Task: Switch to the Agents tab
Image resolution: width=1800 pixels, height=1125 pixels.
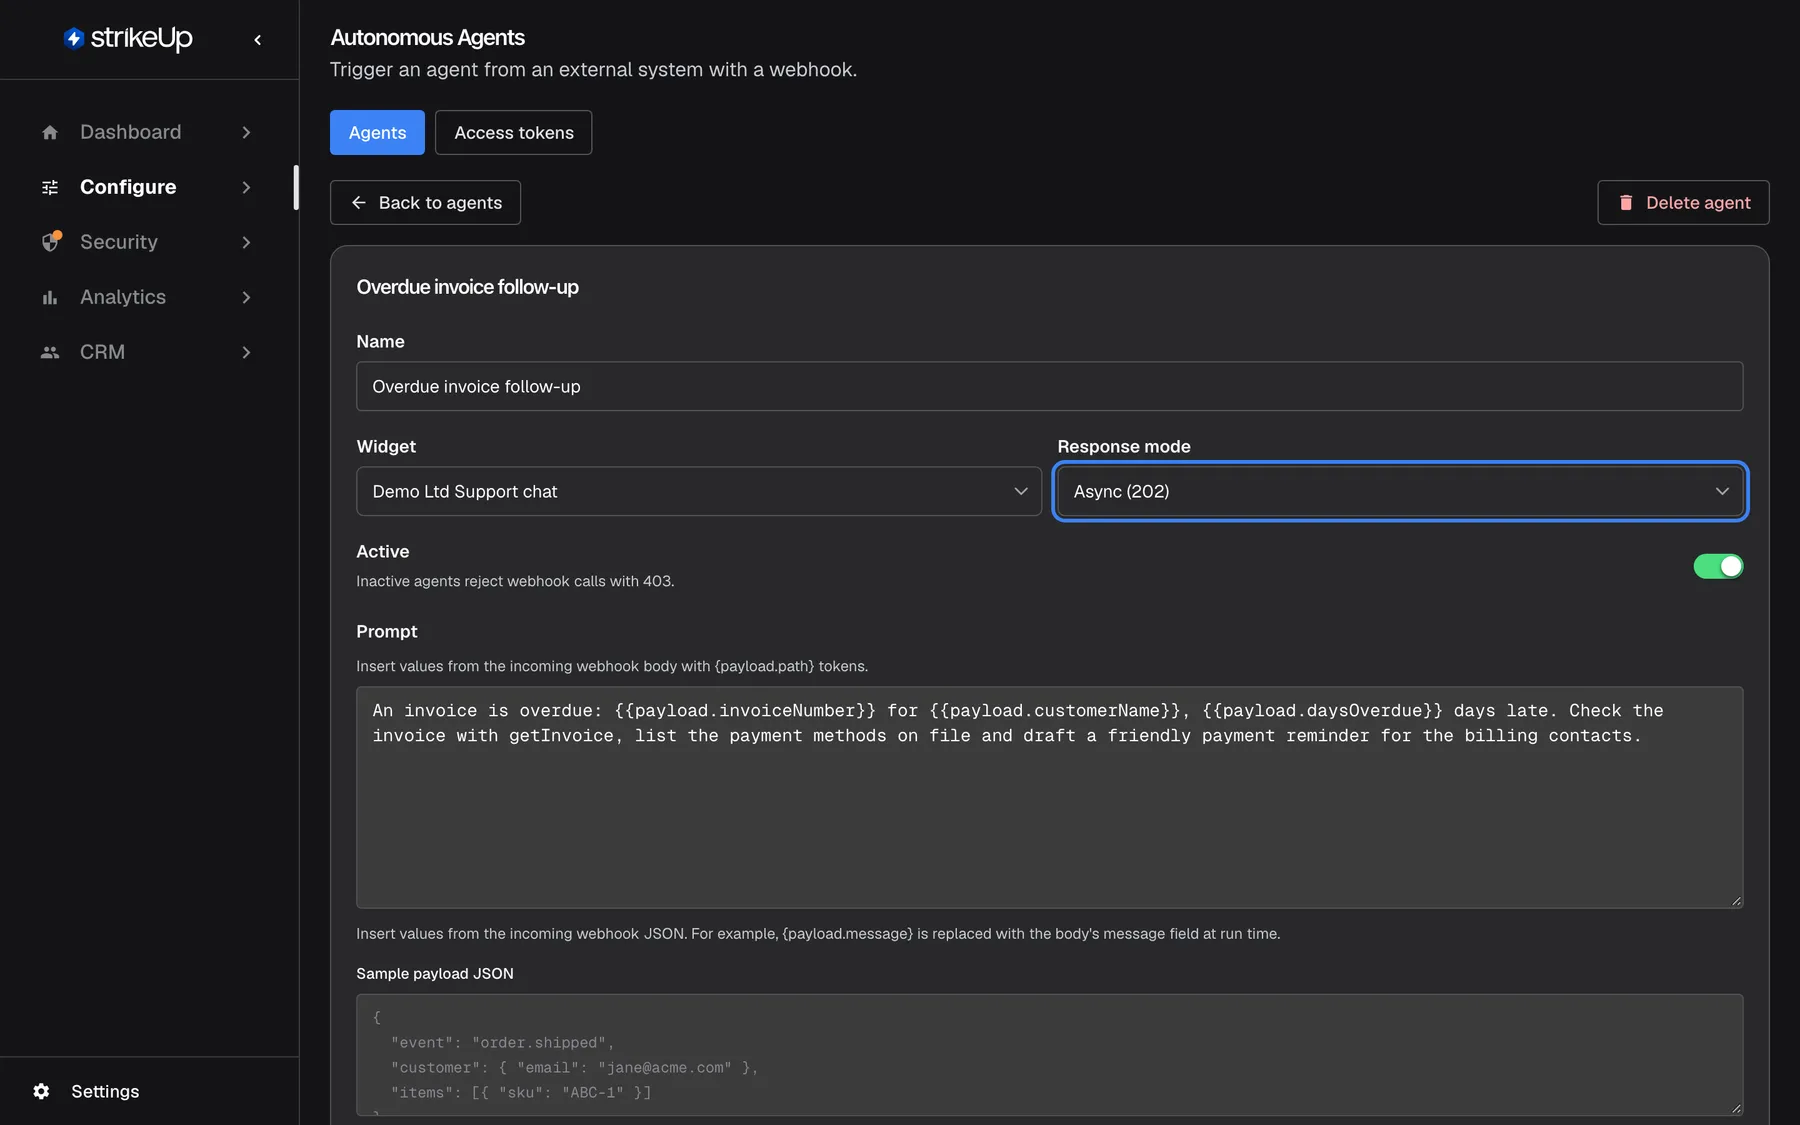Action: point(377,132)
